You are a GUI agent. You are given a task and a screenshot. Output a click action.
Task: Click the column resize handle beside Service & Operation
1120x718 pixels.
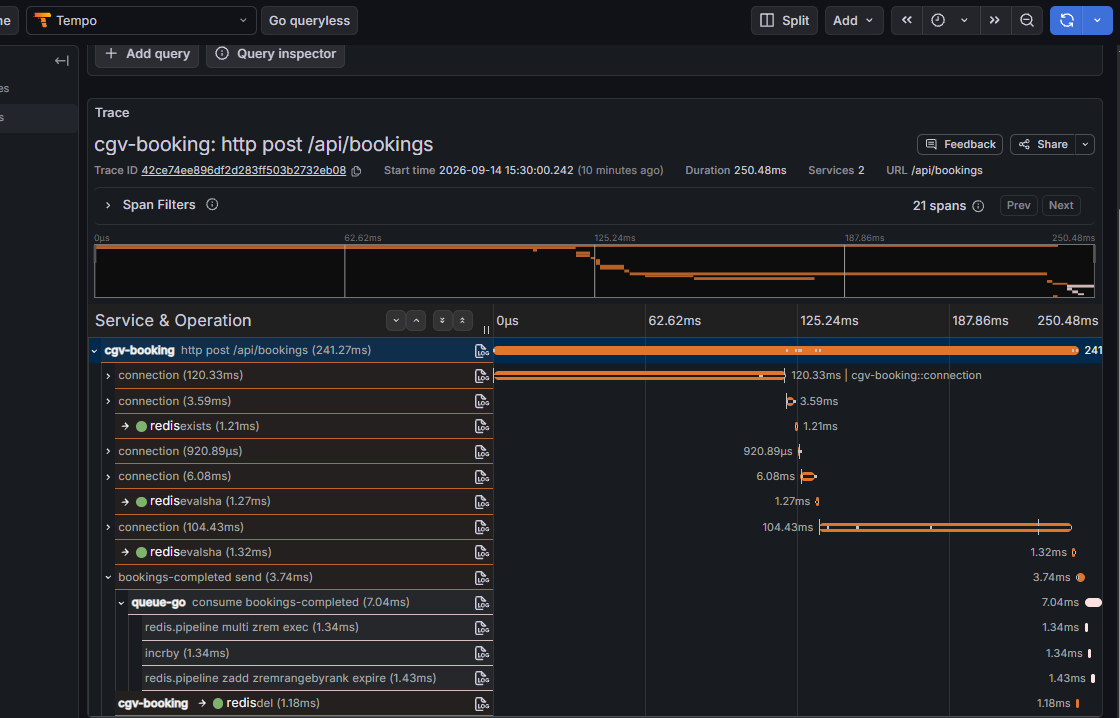click(x=486, y=330)
